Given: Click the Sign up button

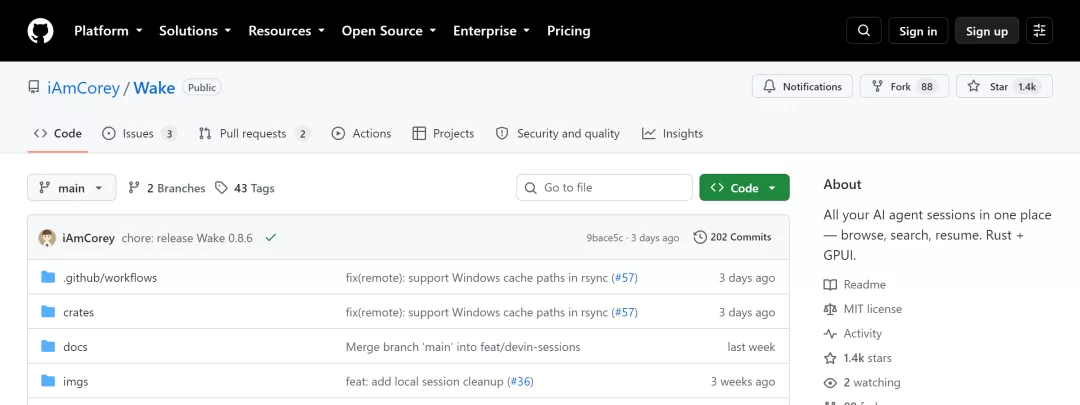Looking at the screenshot, I should pyautogui.click(x=986, y=31).
